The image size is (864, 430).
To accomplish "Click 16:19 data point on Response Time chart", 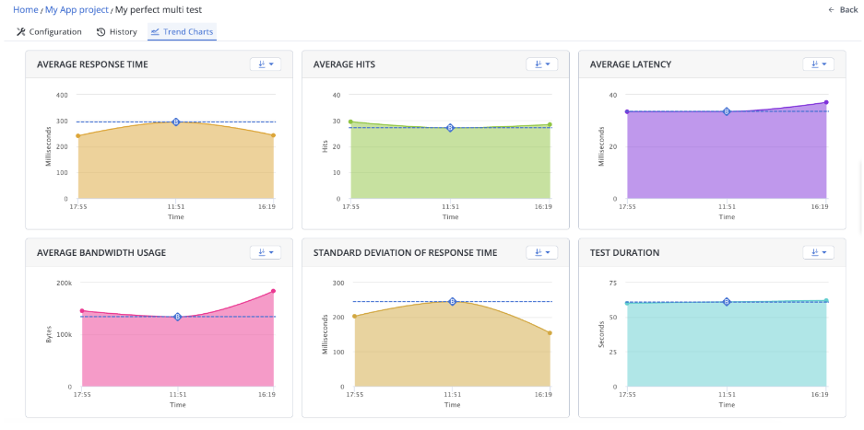I will pyautogui.click(x=273, y=135).
